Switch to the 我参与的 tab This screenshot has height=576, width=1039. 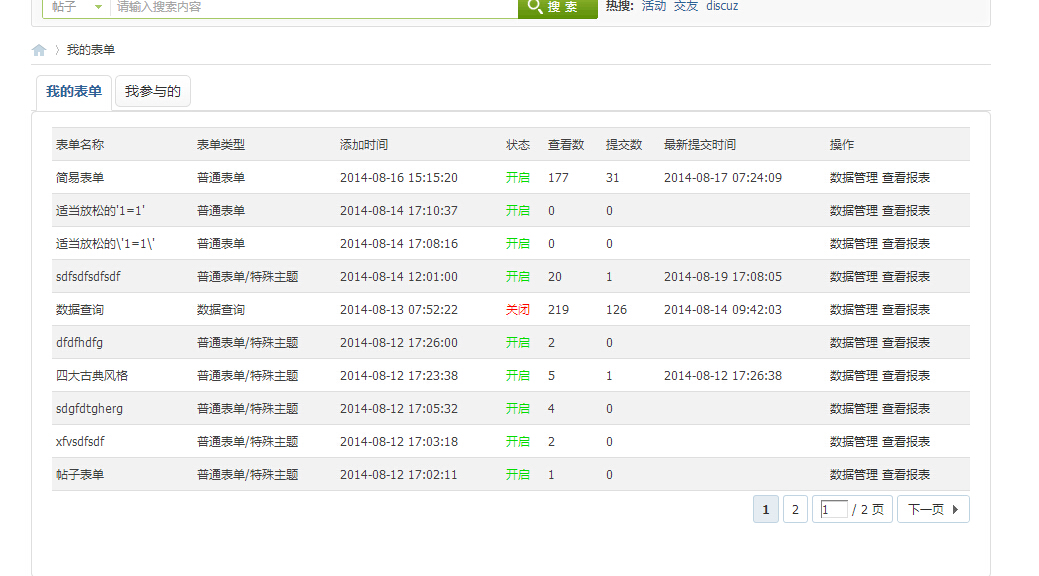[152, 90]
